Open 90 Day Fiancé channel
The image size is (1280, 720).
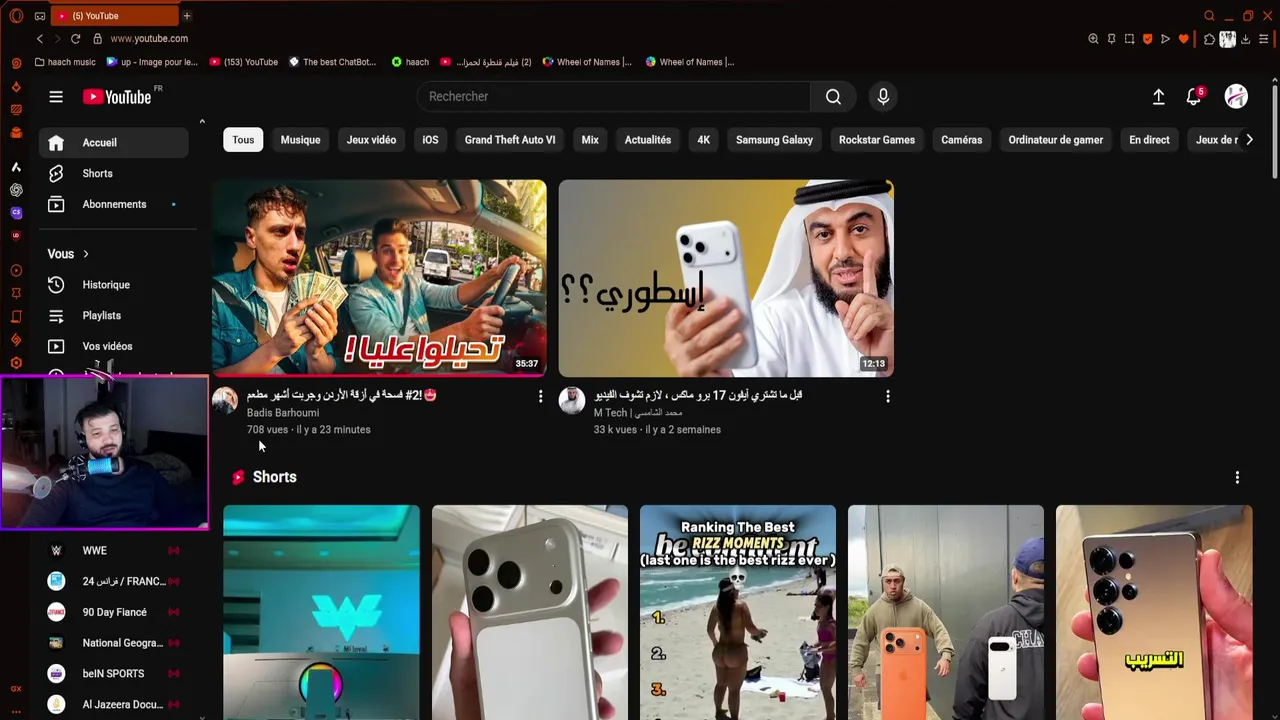[x=113, y=612]
